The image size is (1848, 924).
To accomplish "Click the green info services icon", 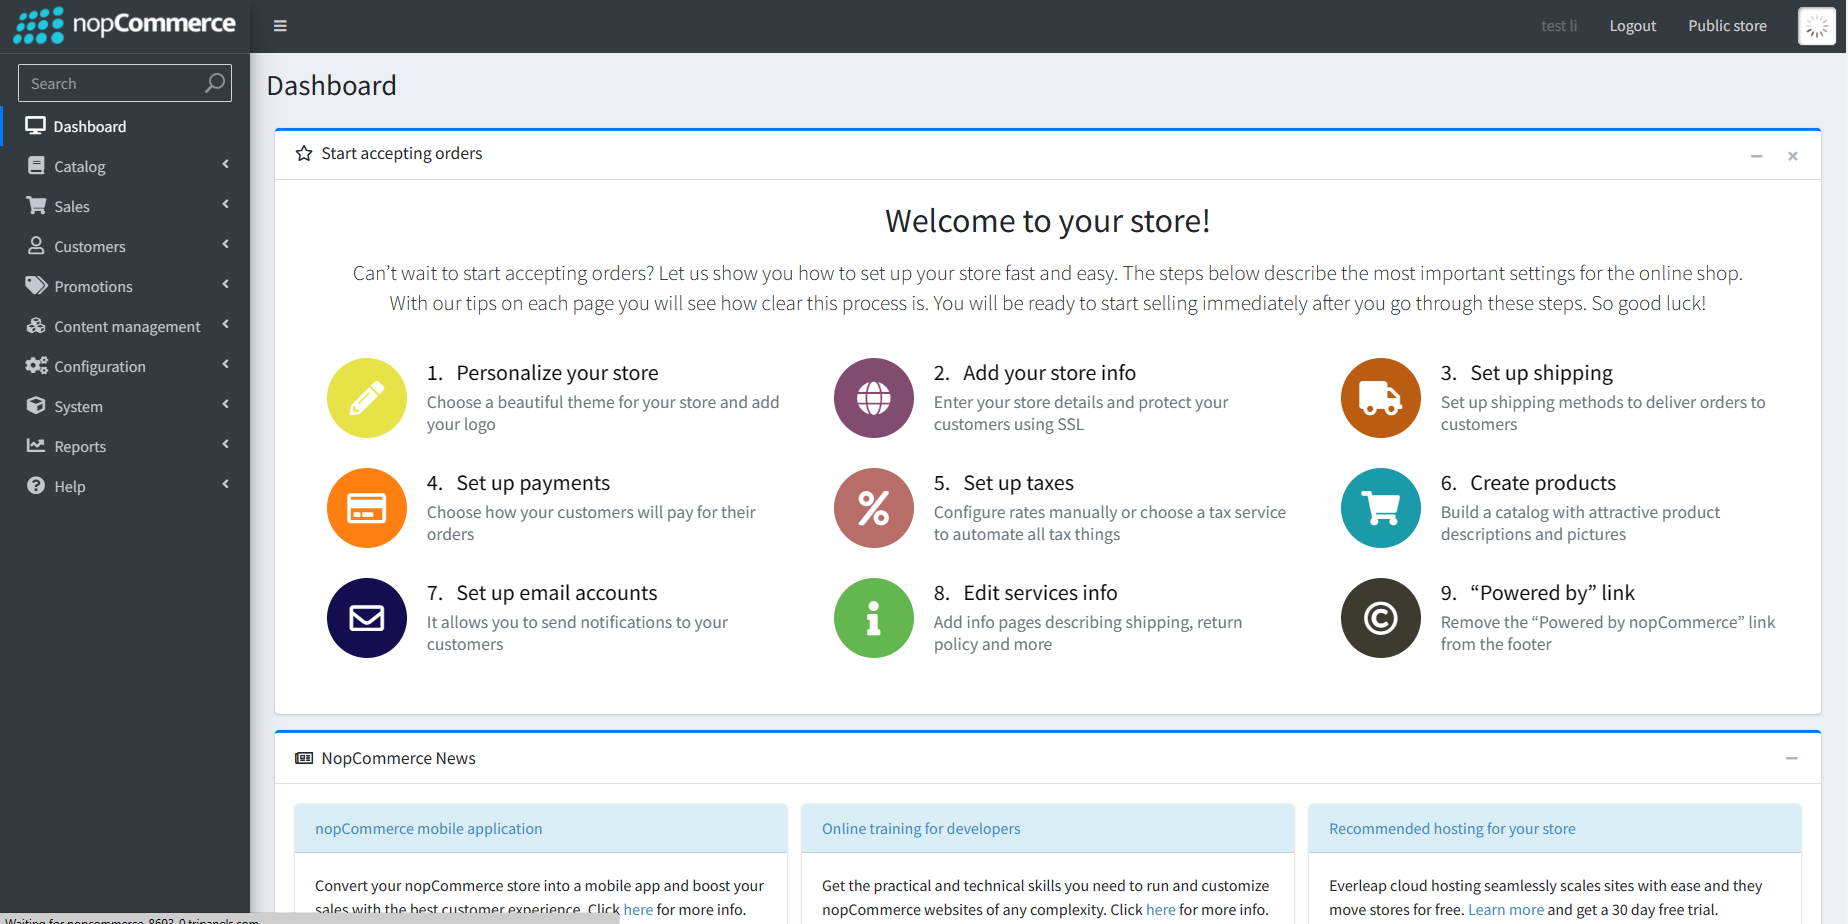I will (x=874, y=618).
